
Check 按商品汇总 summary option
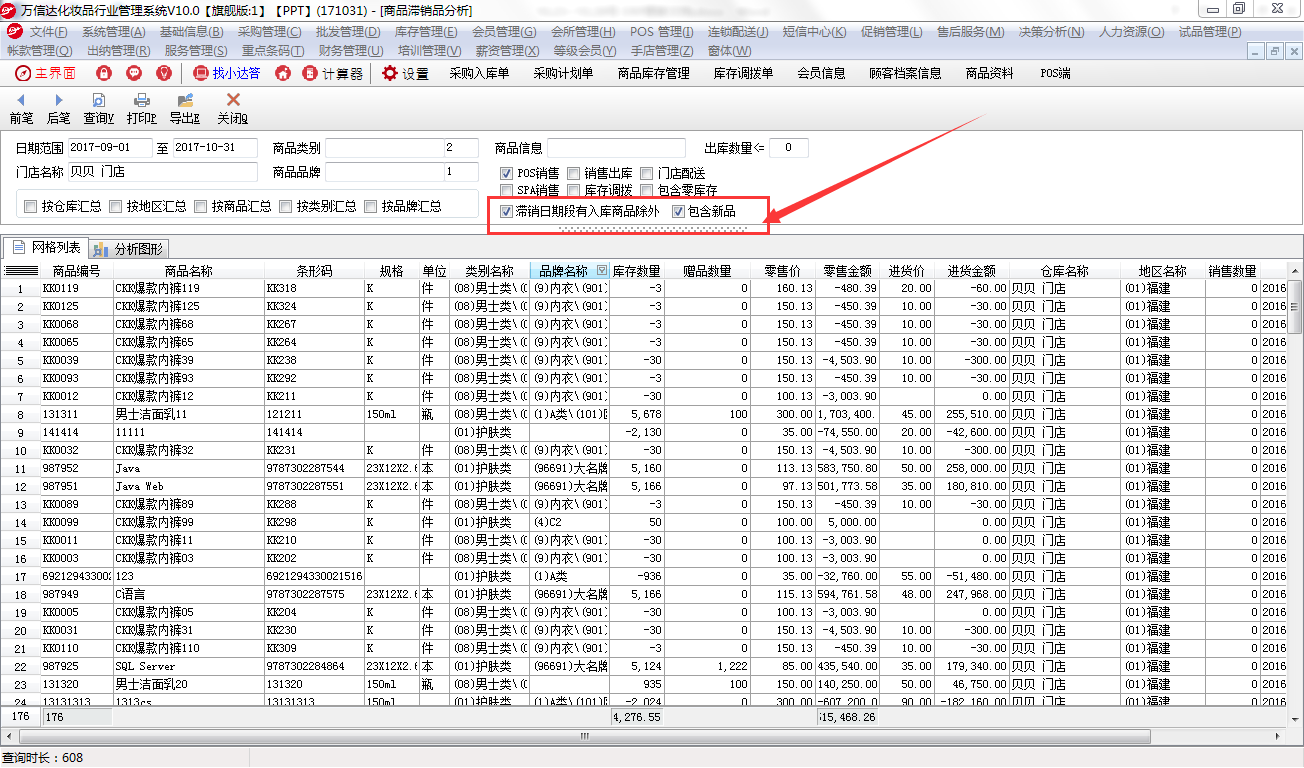tap(201, 207)
